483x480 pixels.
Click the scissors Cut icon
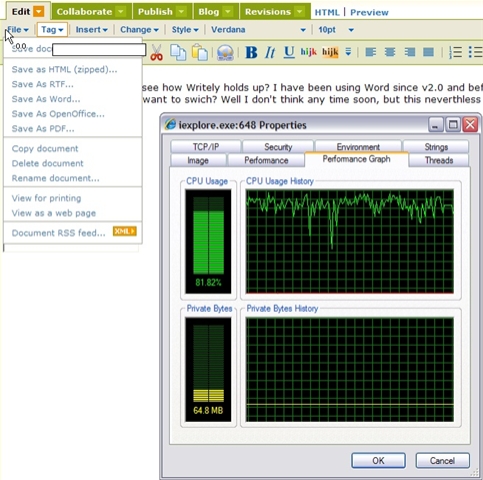pos(156,52)
